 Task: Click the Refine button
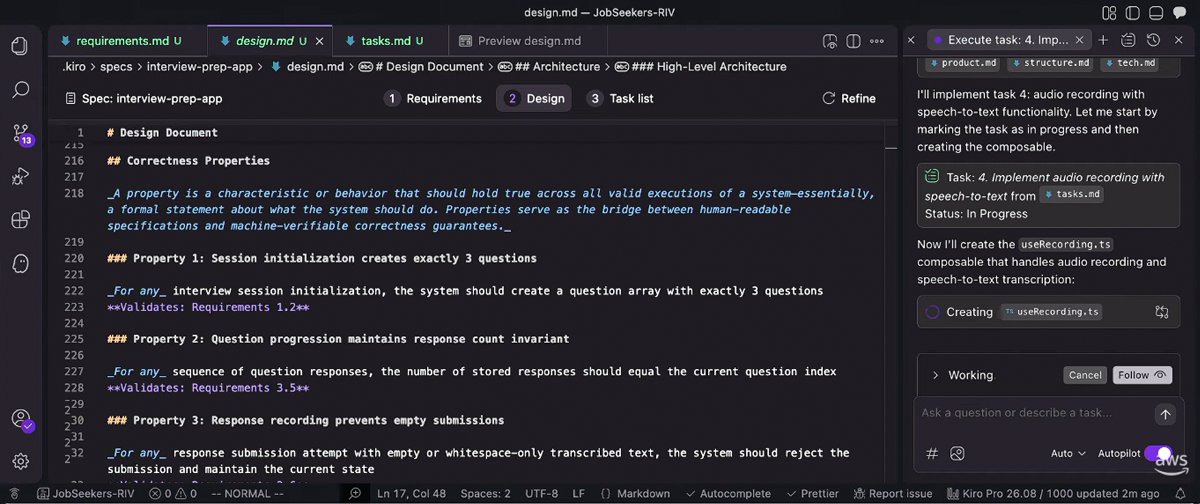click(x=848, y=98)
